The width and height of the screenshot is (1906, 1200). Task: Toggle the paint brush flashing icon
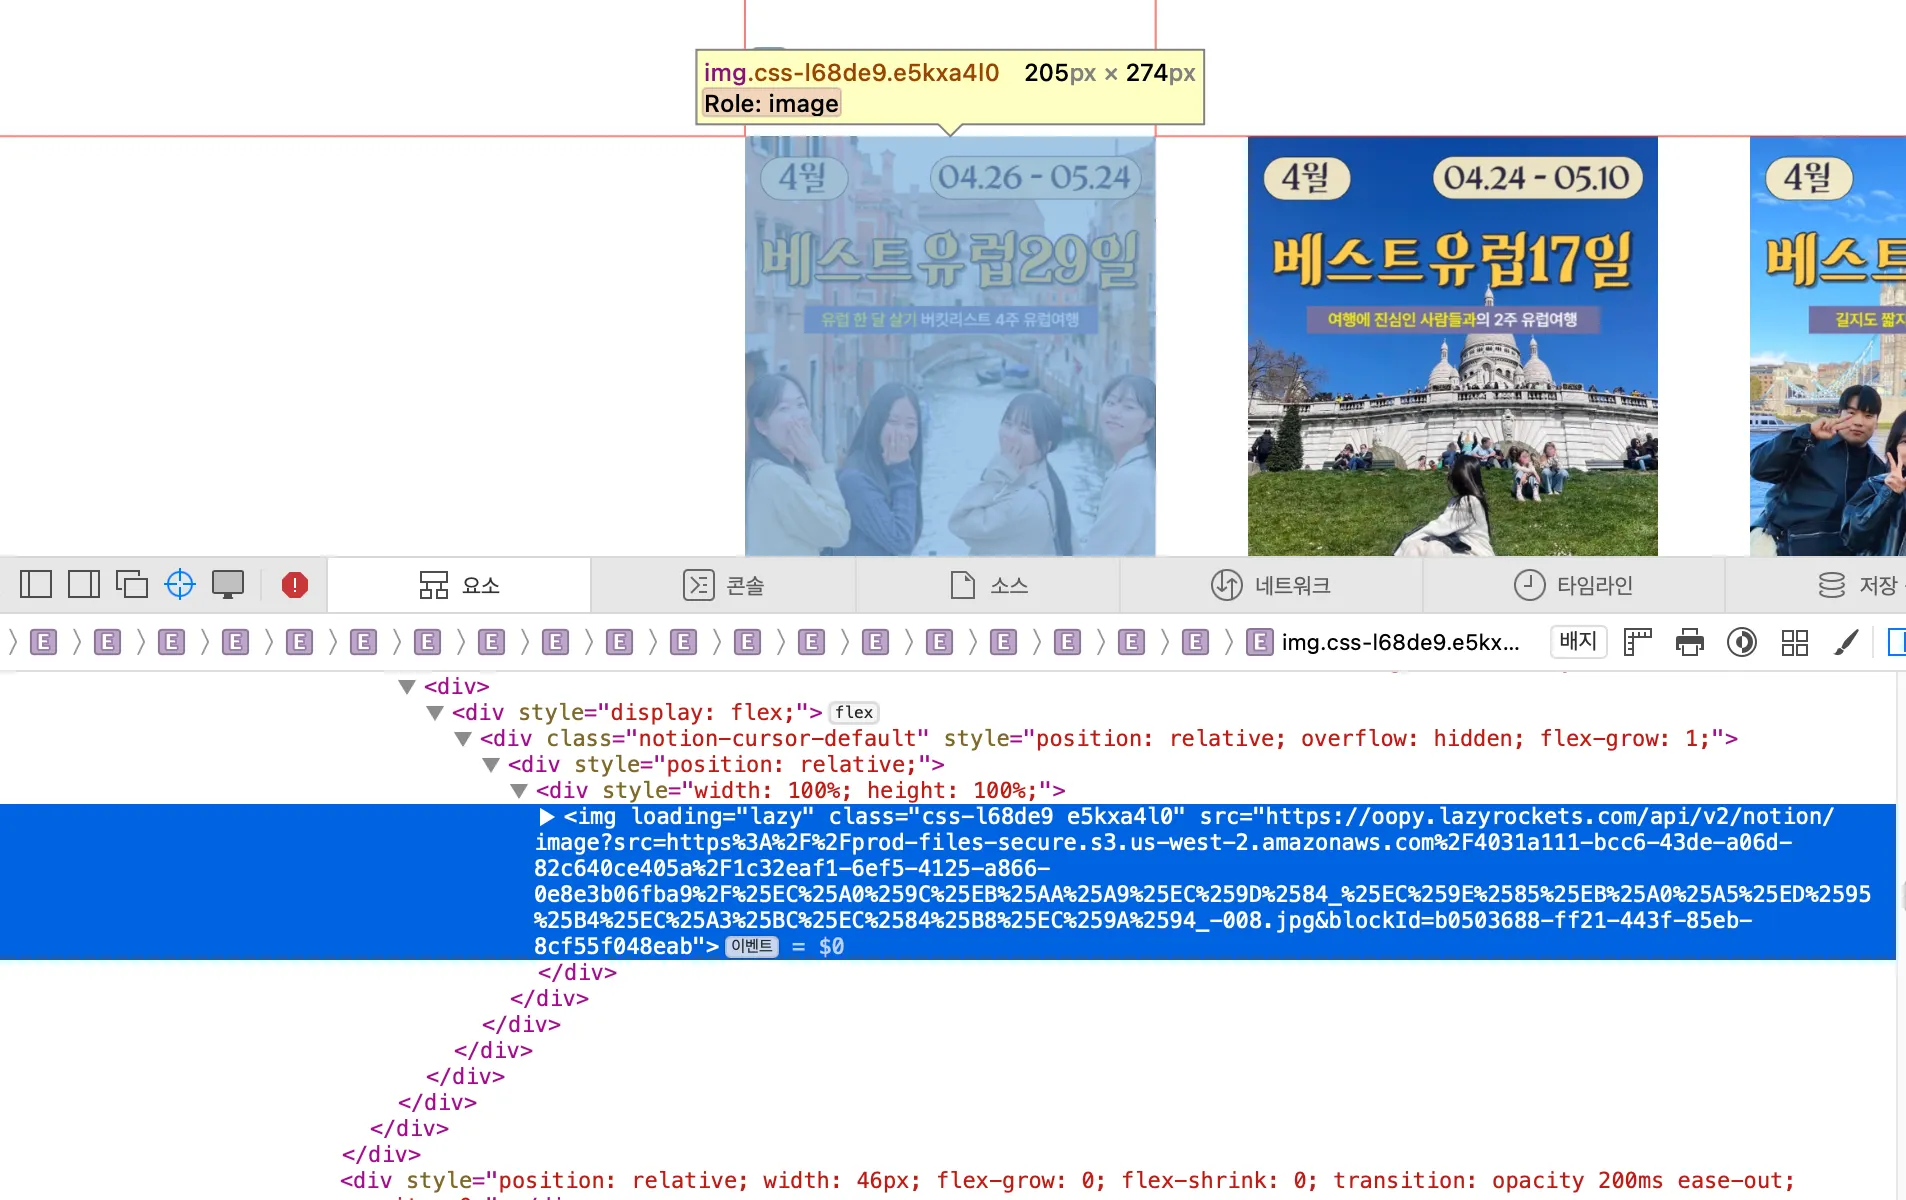pyautogui.click(x=1847, y=642)
